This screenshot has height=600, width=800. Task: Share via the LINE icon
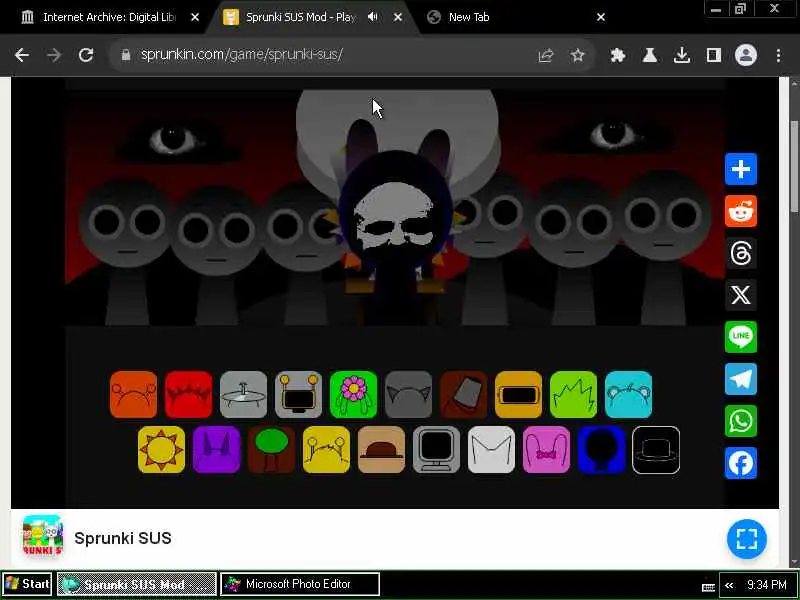(x=741, y=337)
